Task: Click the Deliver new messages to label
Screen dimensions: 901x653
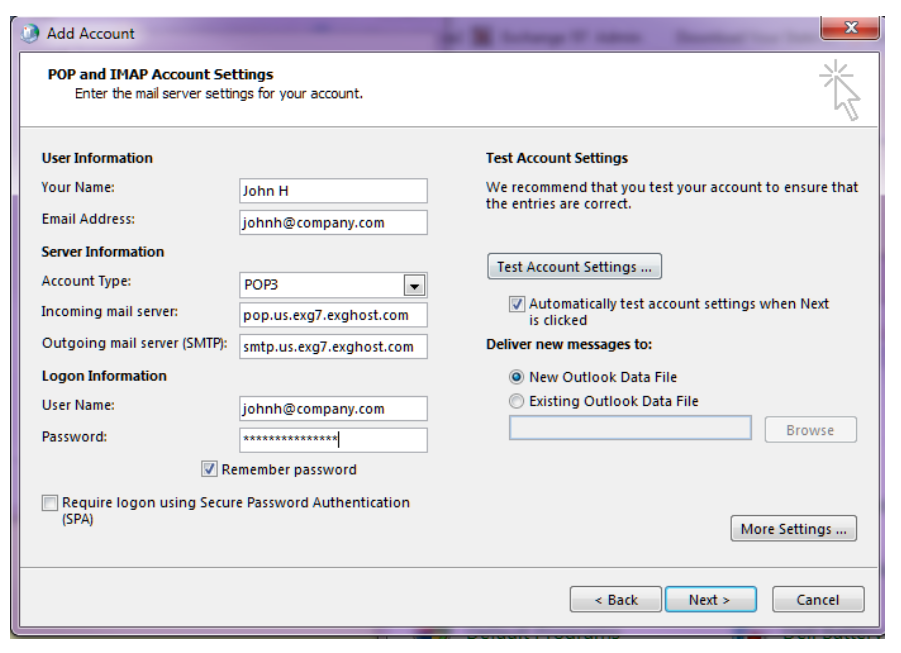Action: click(569, 344)
